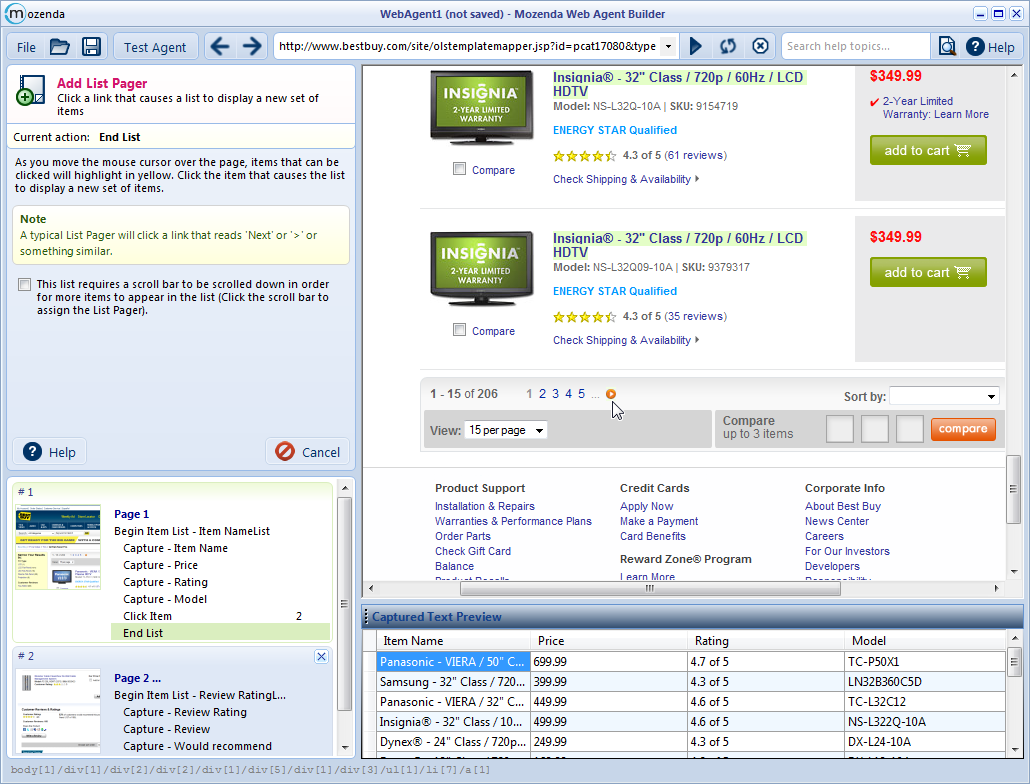This screenshot has height=784, width=1030.
Task: Open the Sort by dropdown
Action: [x=944, y=396]
